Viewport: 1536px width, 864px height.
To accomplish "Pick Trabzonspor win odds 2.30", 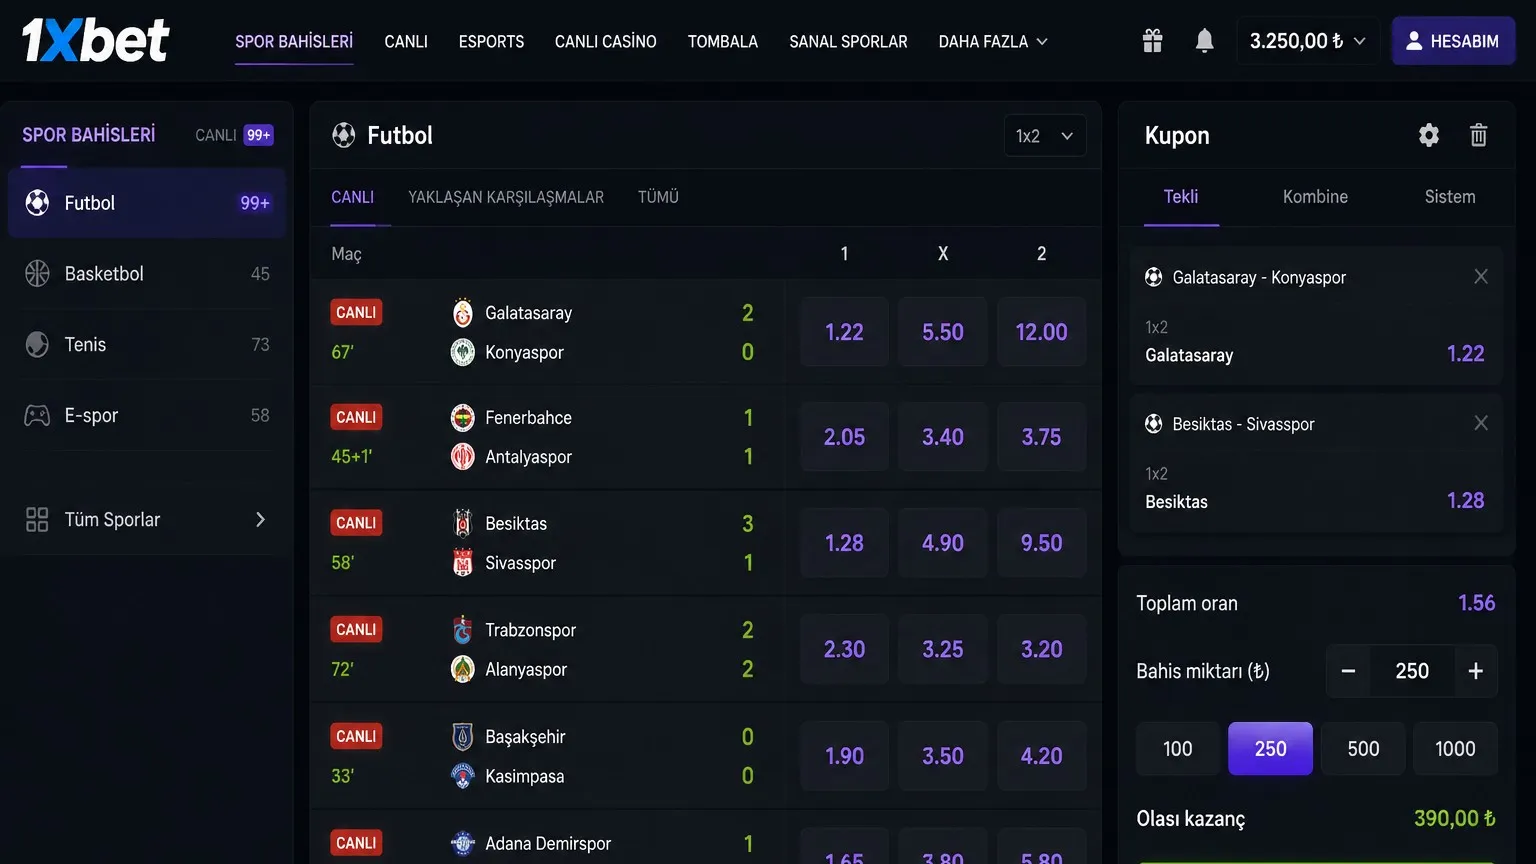I will click(844, 649).
